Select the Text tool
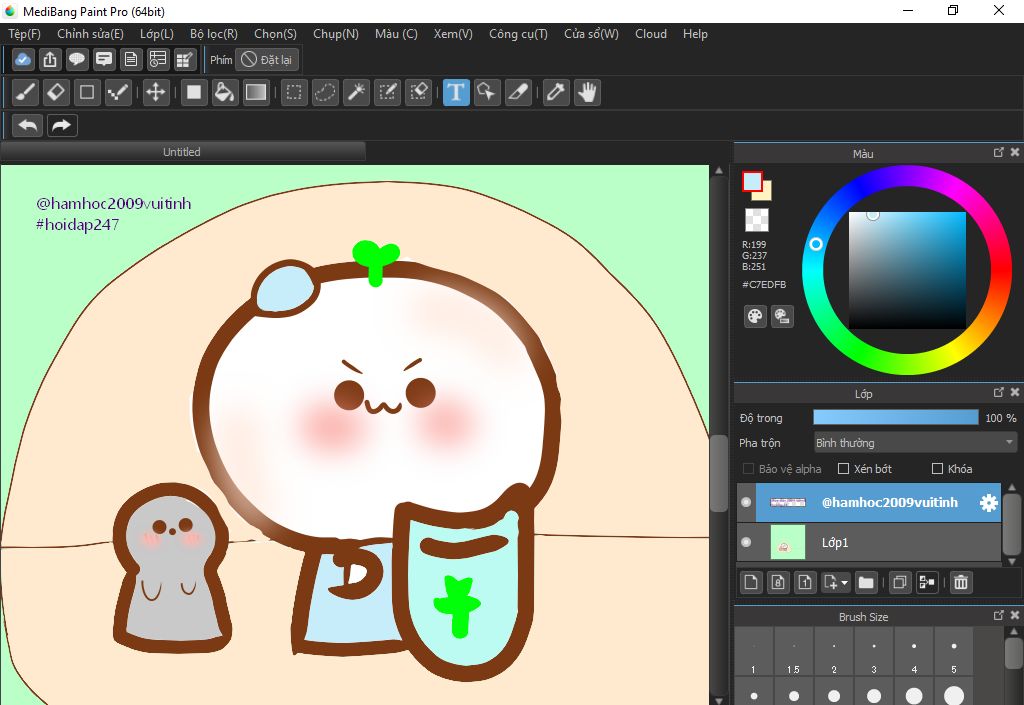This screenshot has width=1024, height=705. coord(456,93)
